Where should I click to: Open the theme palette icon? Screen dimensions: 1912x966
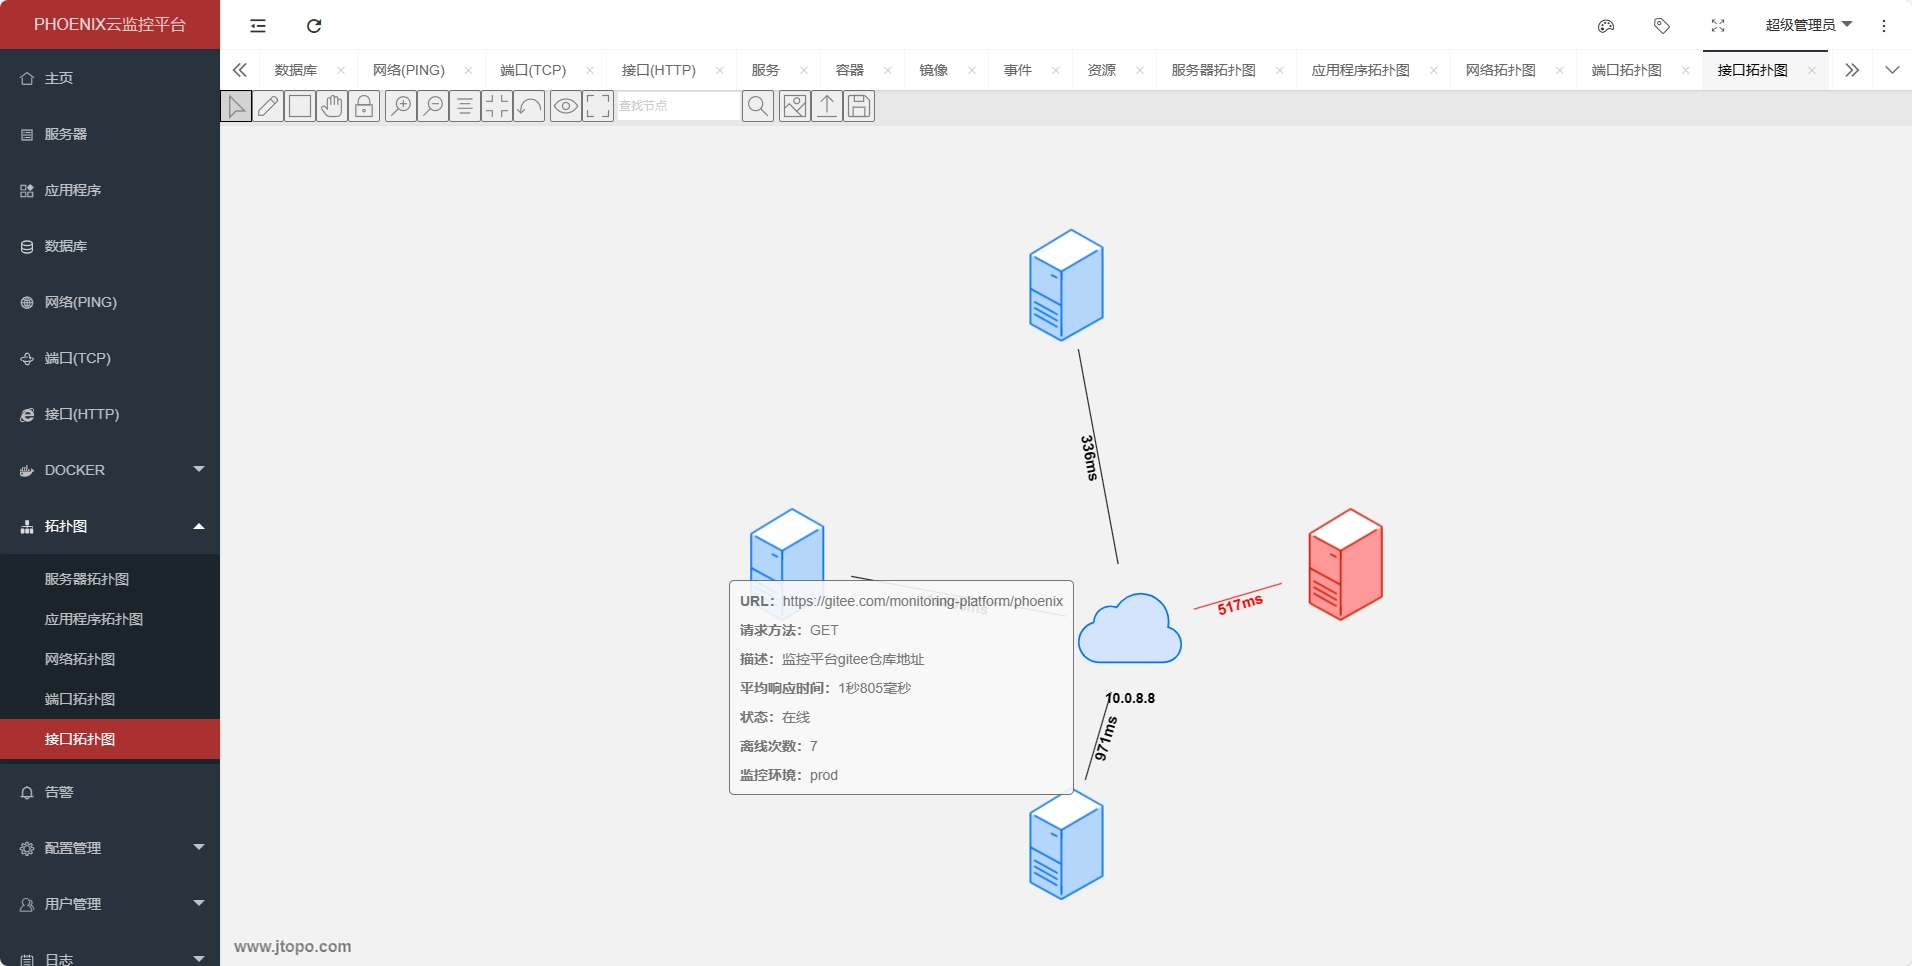[1606, 26]
